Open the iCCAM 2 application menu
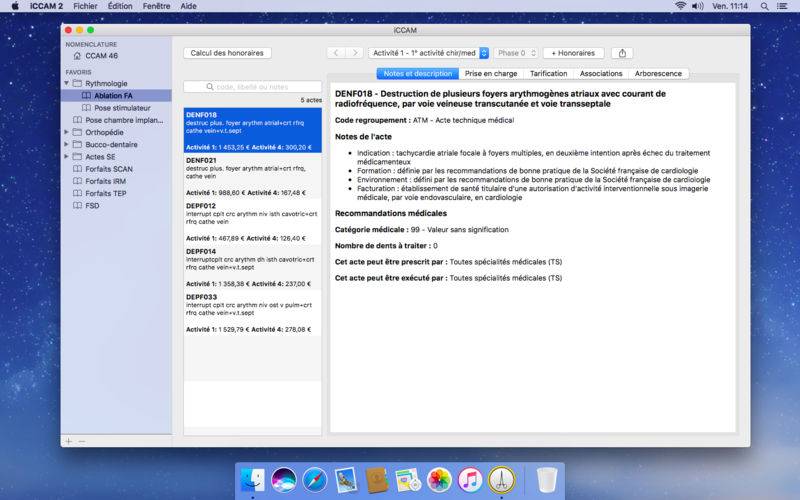The image size is (800, 500). (46, 6)
